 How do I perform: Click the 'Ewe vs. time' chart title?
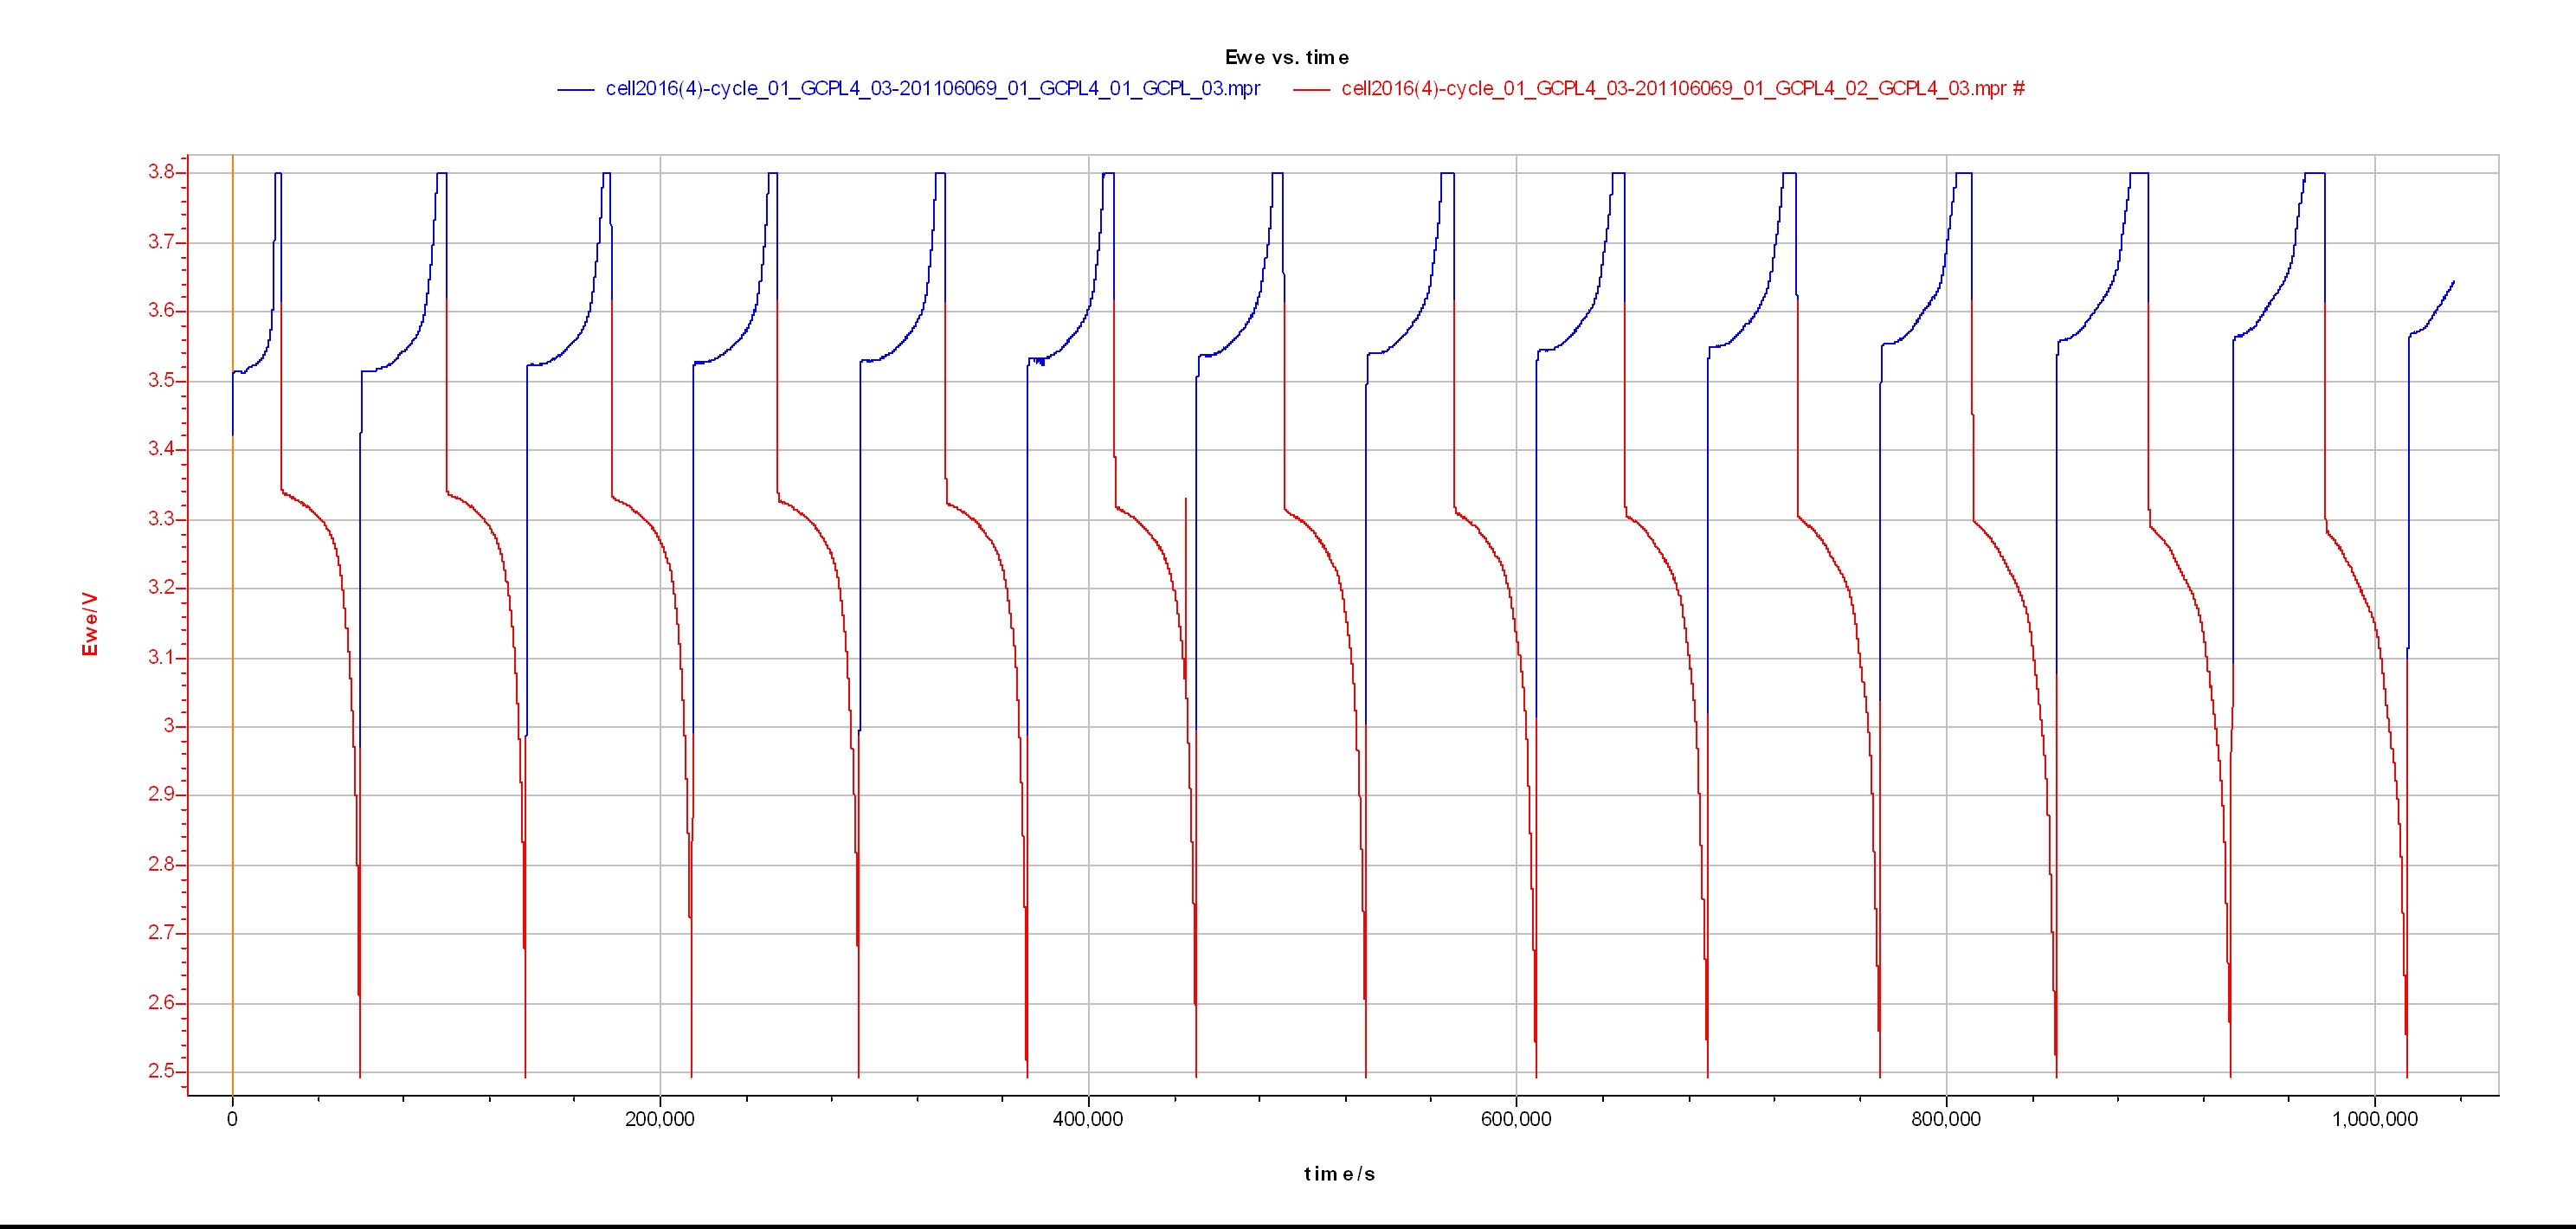[x=1286, y=57]
